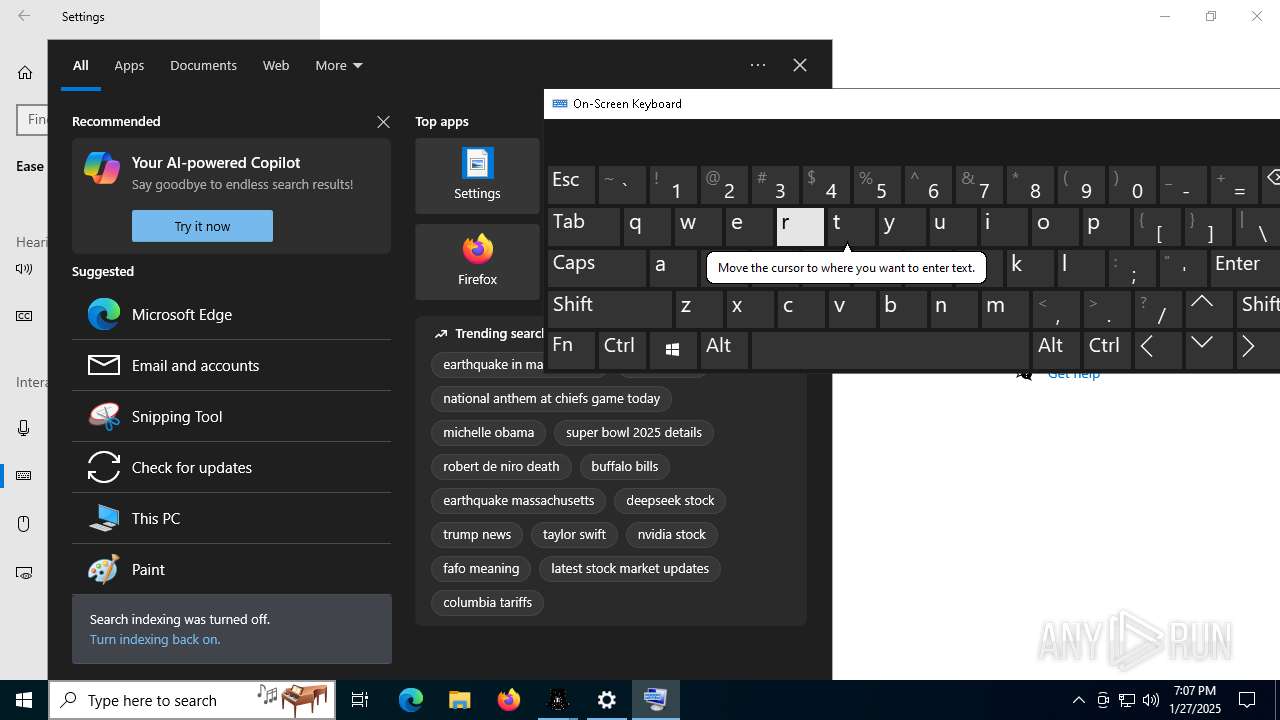The width and height of the screenshot is (1280, 720).
Task: Click up arrow key on On-Screen Keyboard
Action: (1209, 309)
